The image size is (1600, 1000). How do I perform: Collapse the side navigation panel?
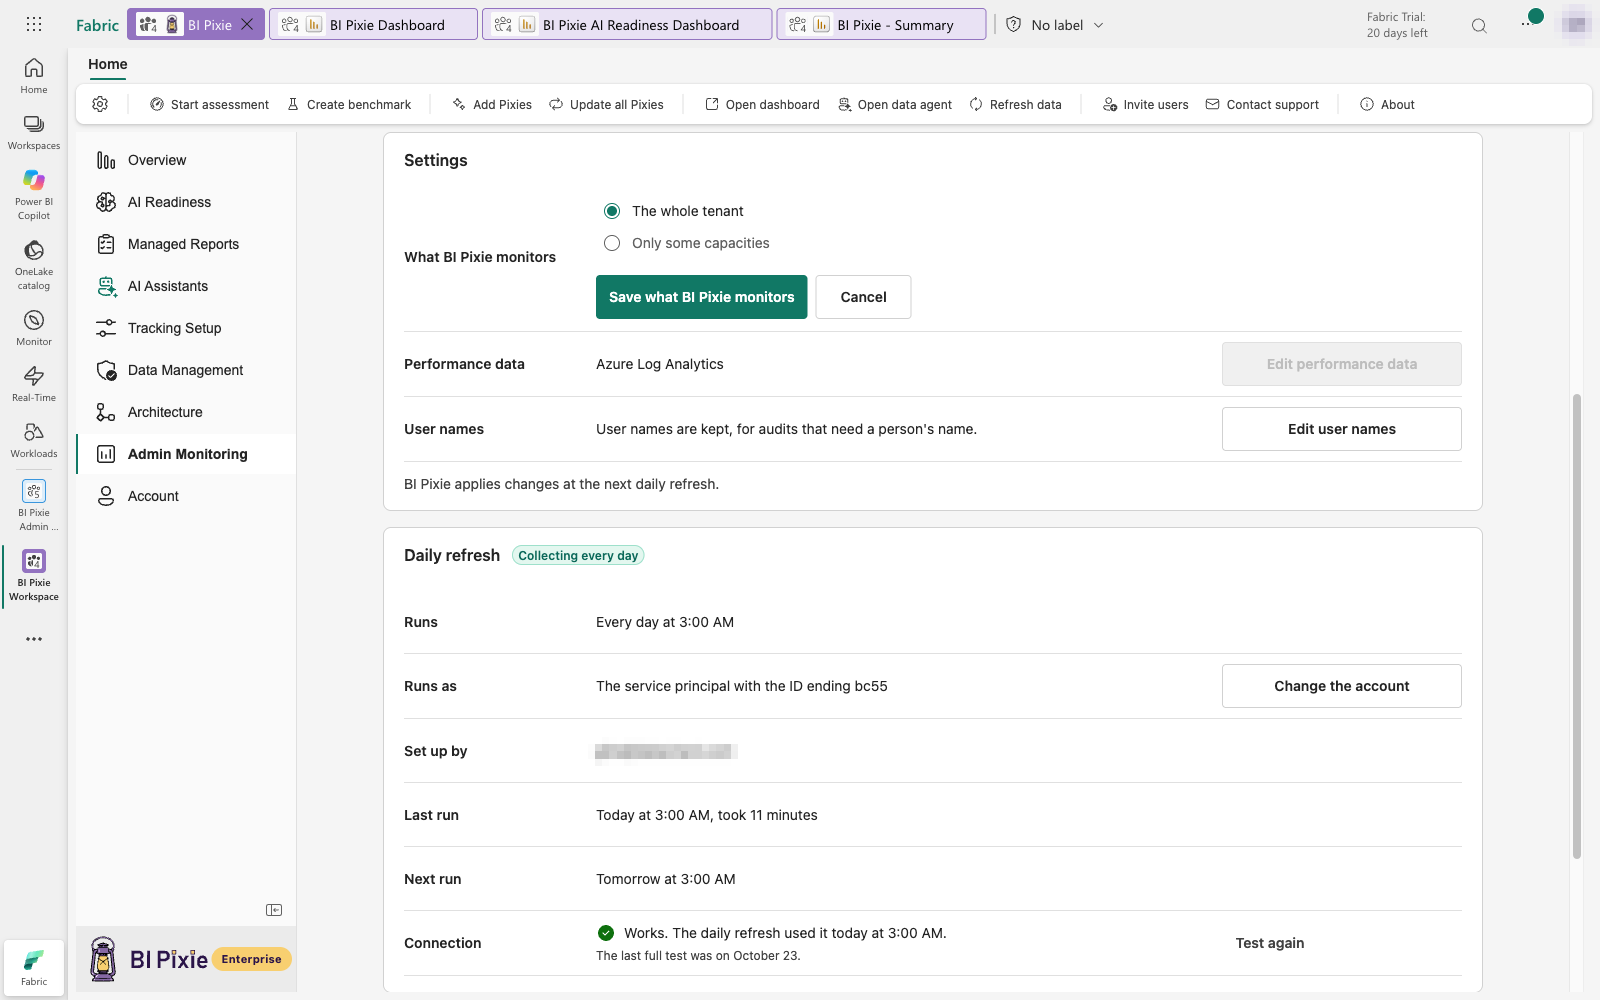pyautogui.click(x=274, y=910)
